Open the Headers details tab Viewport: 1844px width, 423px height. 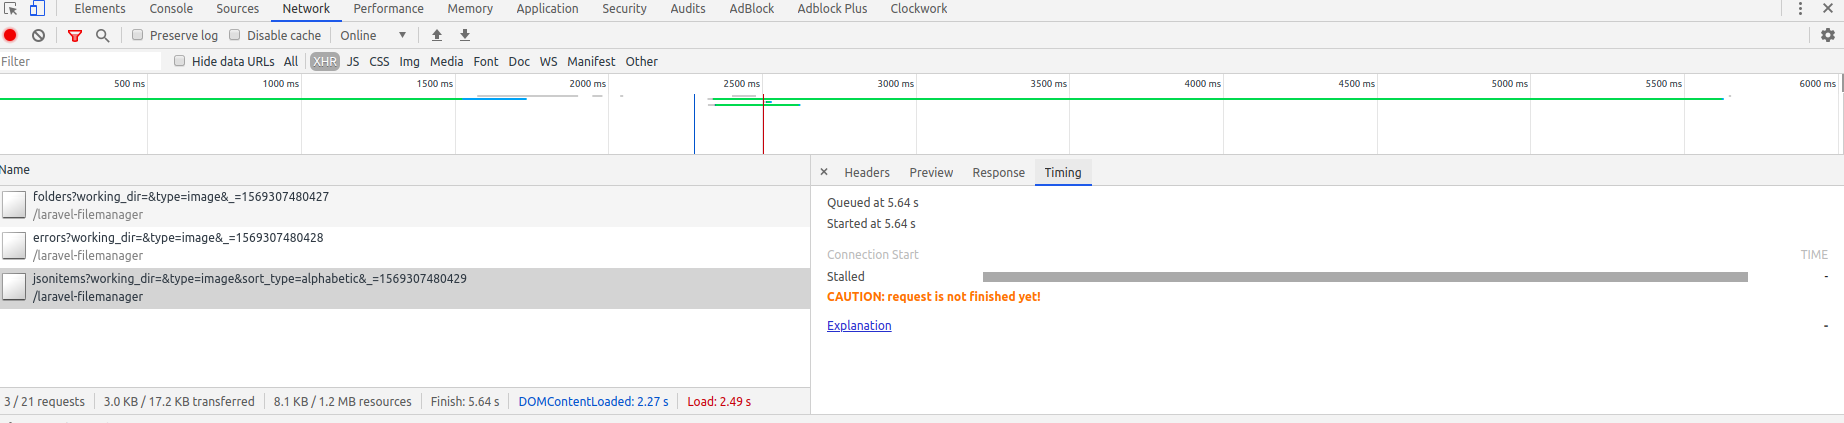coord(867,173)
